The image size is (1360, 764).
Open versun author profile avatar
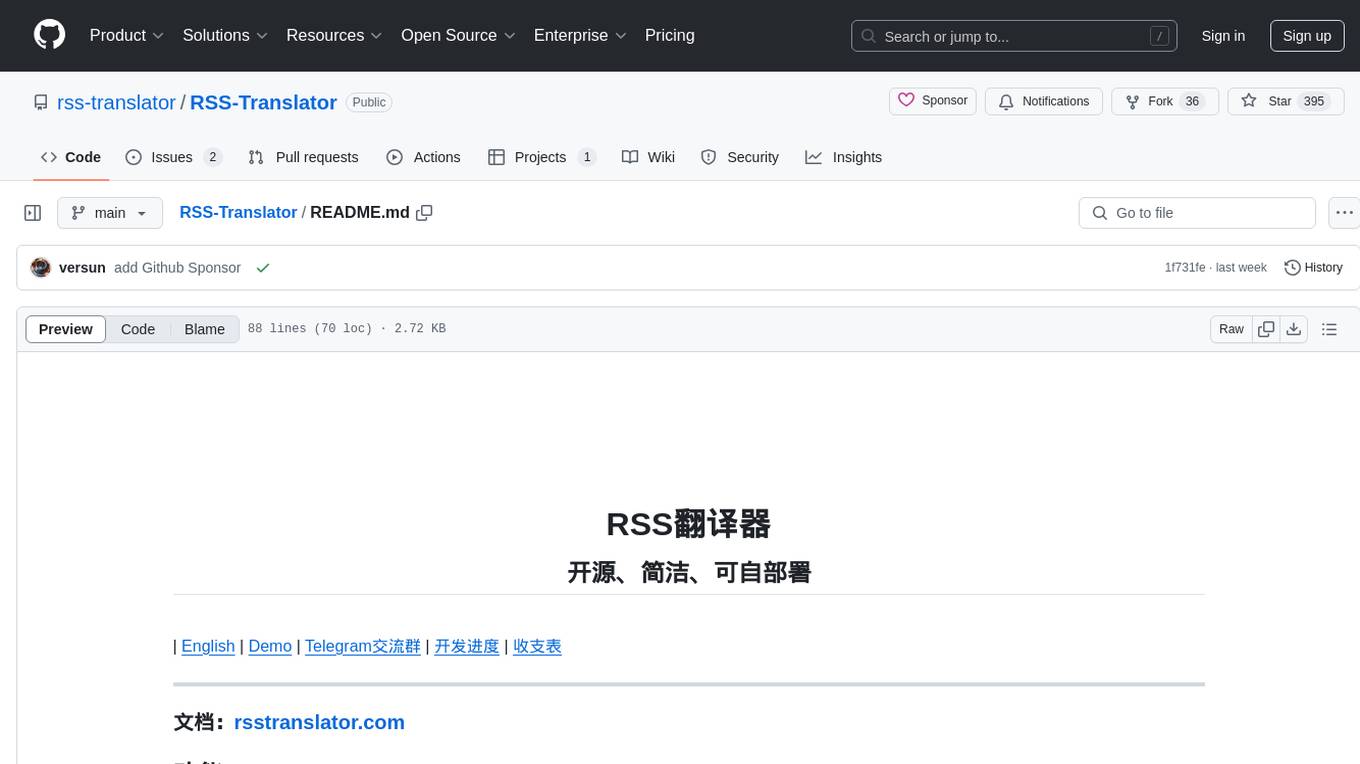coord(41,268)
